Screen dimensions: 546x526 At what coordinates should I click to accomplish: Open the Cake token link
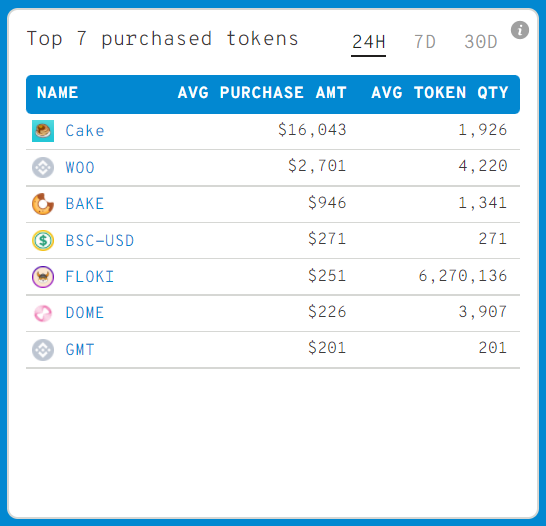85,131
